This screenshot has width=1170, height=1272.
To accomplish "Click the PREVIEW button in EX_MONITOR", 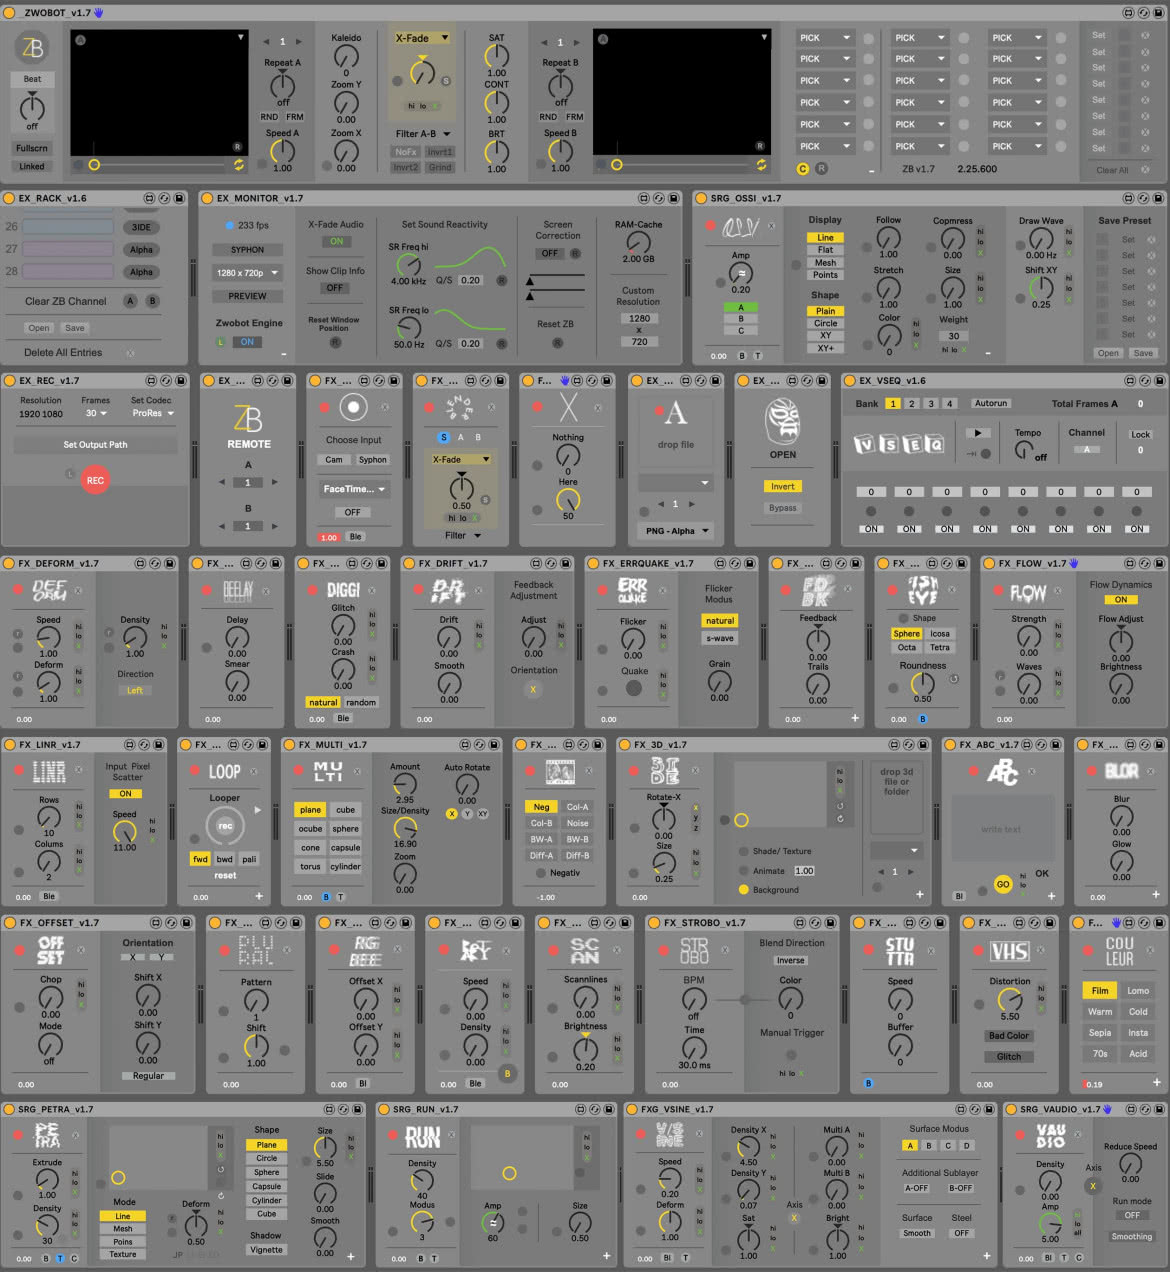I will 247,296.
